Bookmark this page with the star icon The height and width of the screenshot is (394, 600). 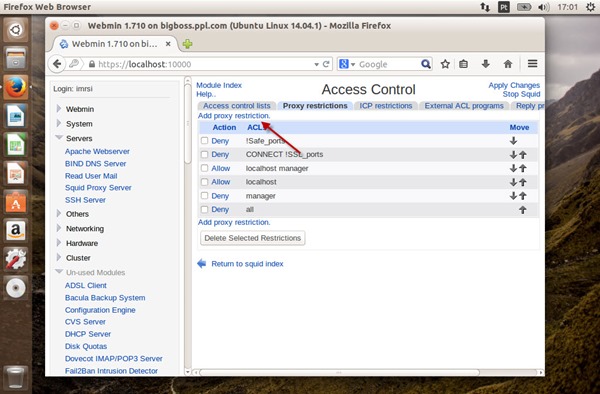pos(445,64)
